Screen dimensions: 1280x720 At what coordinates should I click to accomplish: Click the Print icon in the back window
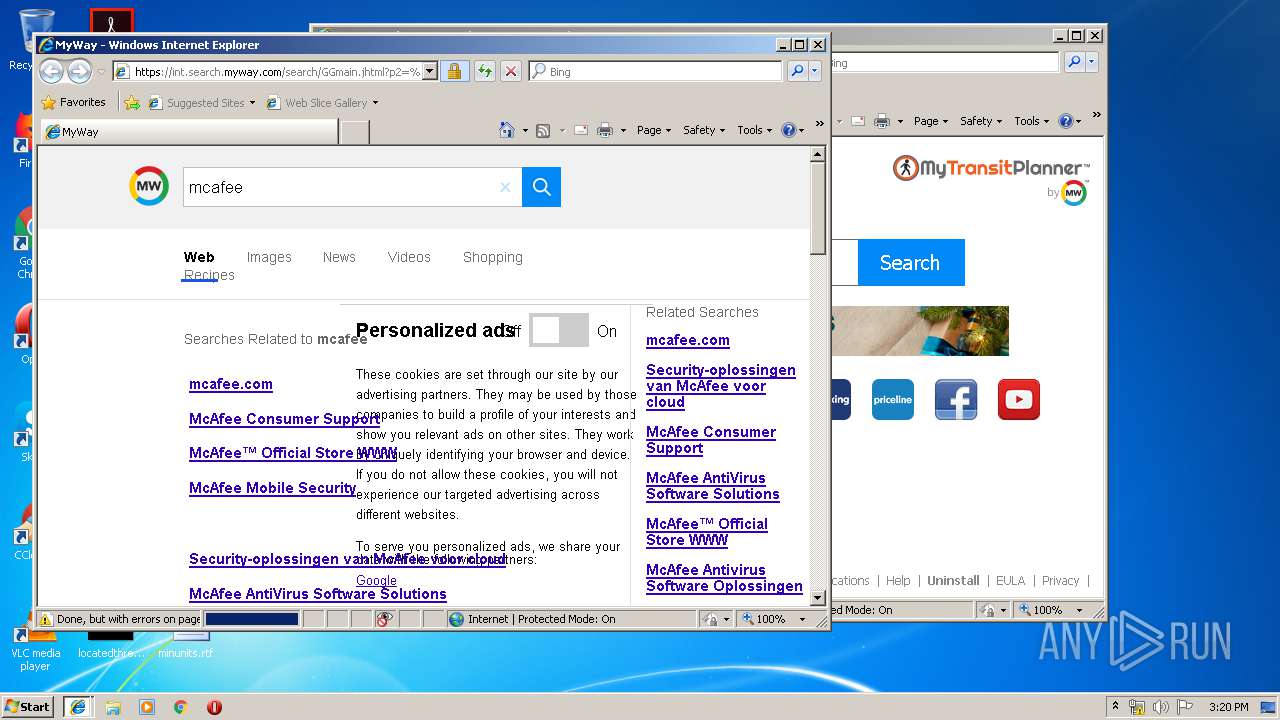point(882,121)
